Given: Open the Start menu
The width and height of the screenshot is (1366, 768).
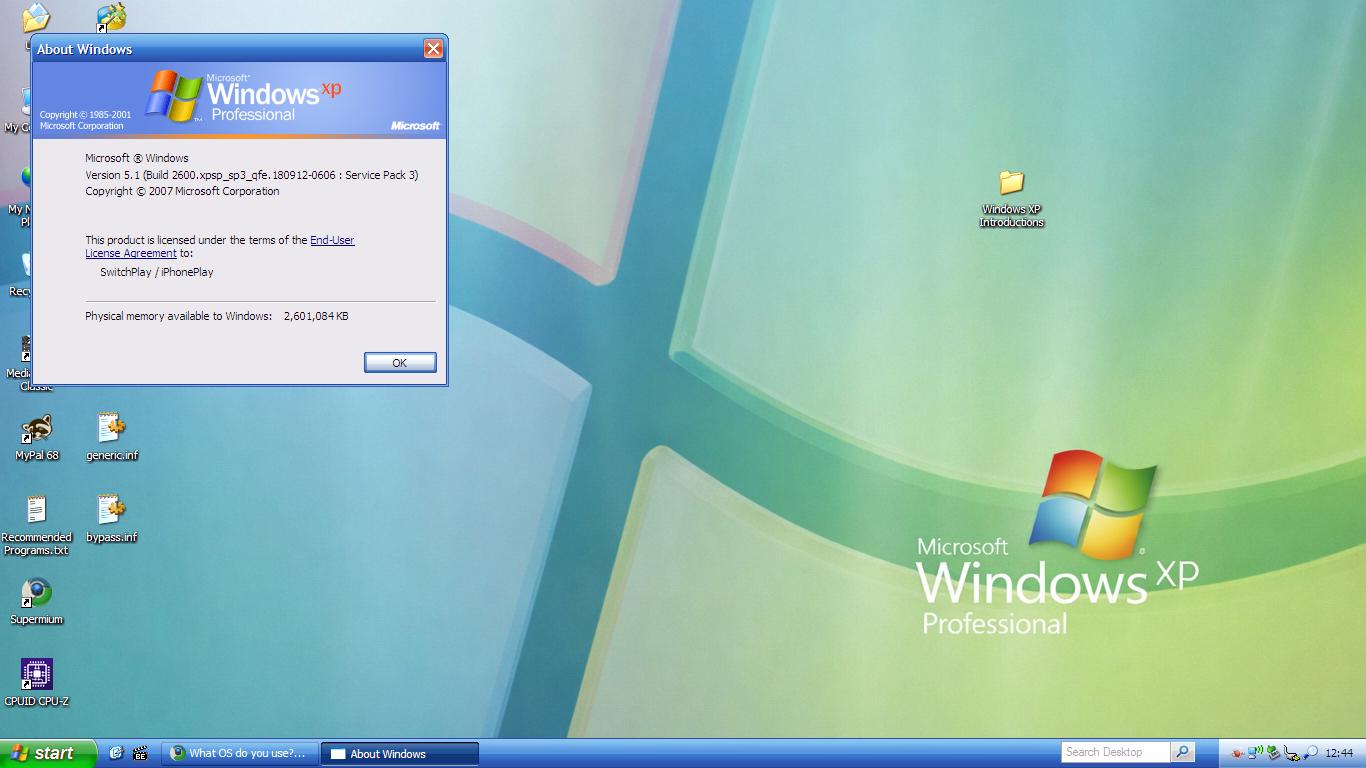Looking at the screenshot, I should tap(48, 753).
